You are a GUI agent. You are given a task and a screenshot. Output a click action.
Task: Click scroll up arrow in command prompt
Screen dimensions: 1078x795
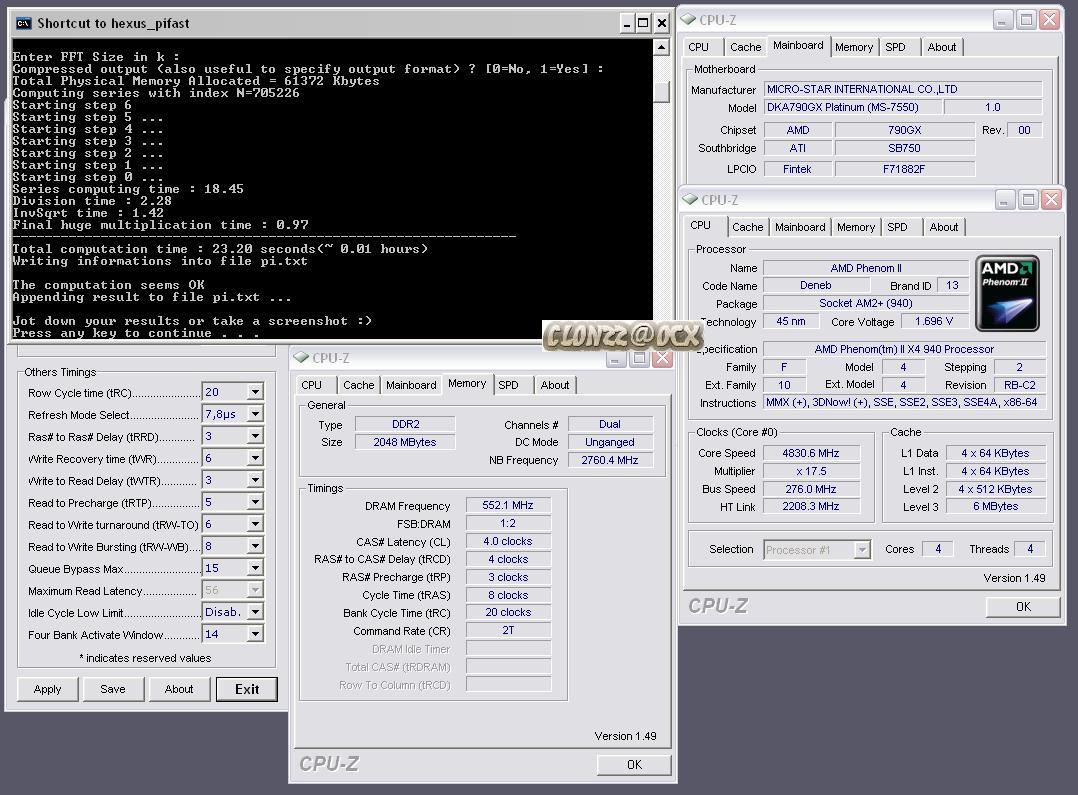coord(661,47)
